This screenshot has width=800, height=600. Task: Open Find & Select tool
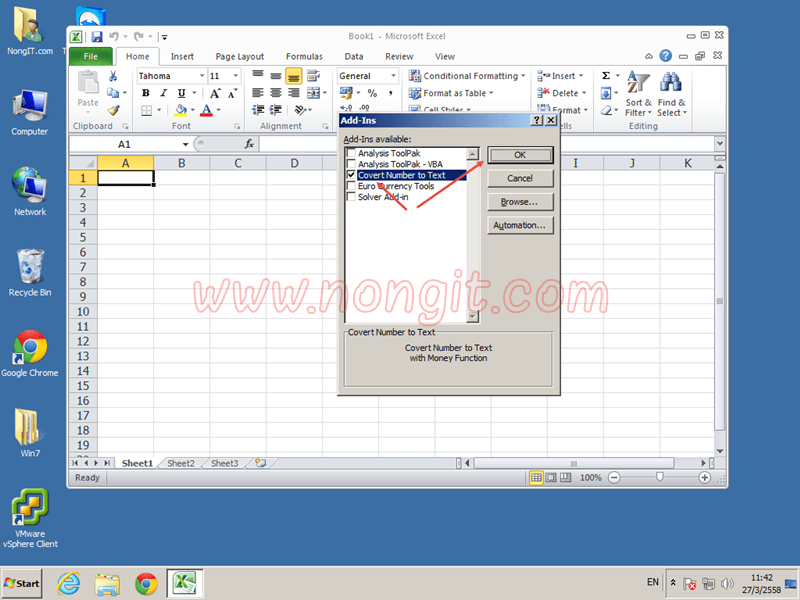pos(670,95)
